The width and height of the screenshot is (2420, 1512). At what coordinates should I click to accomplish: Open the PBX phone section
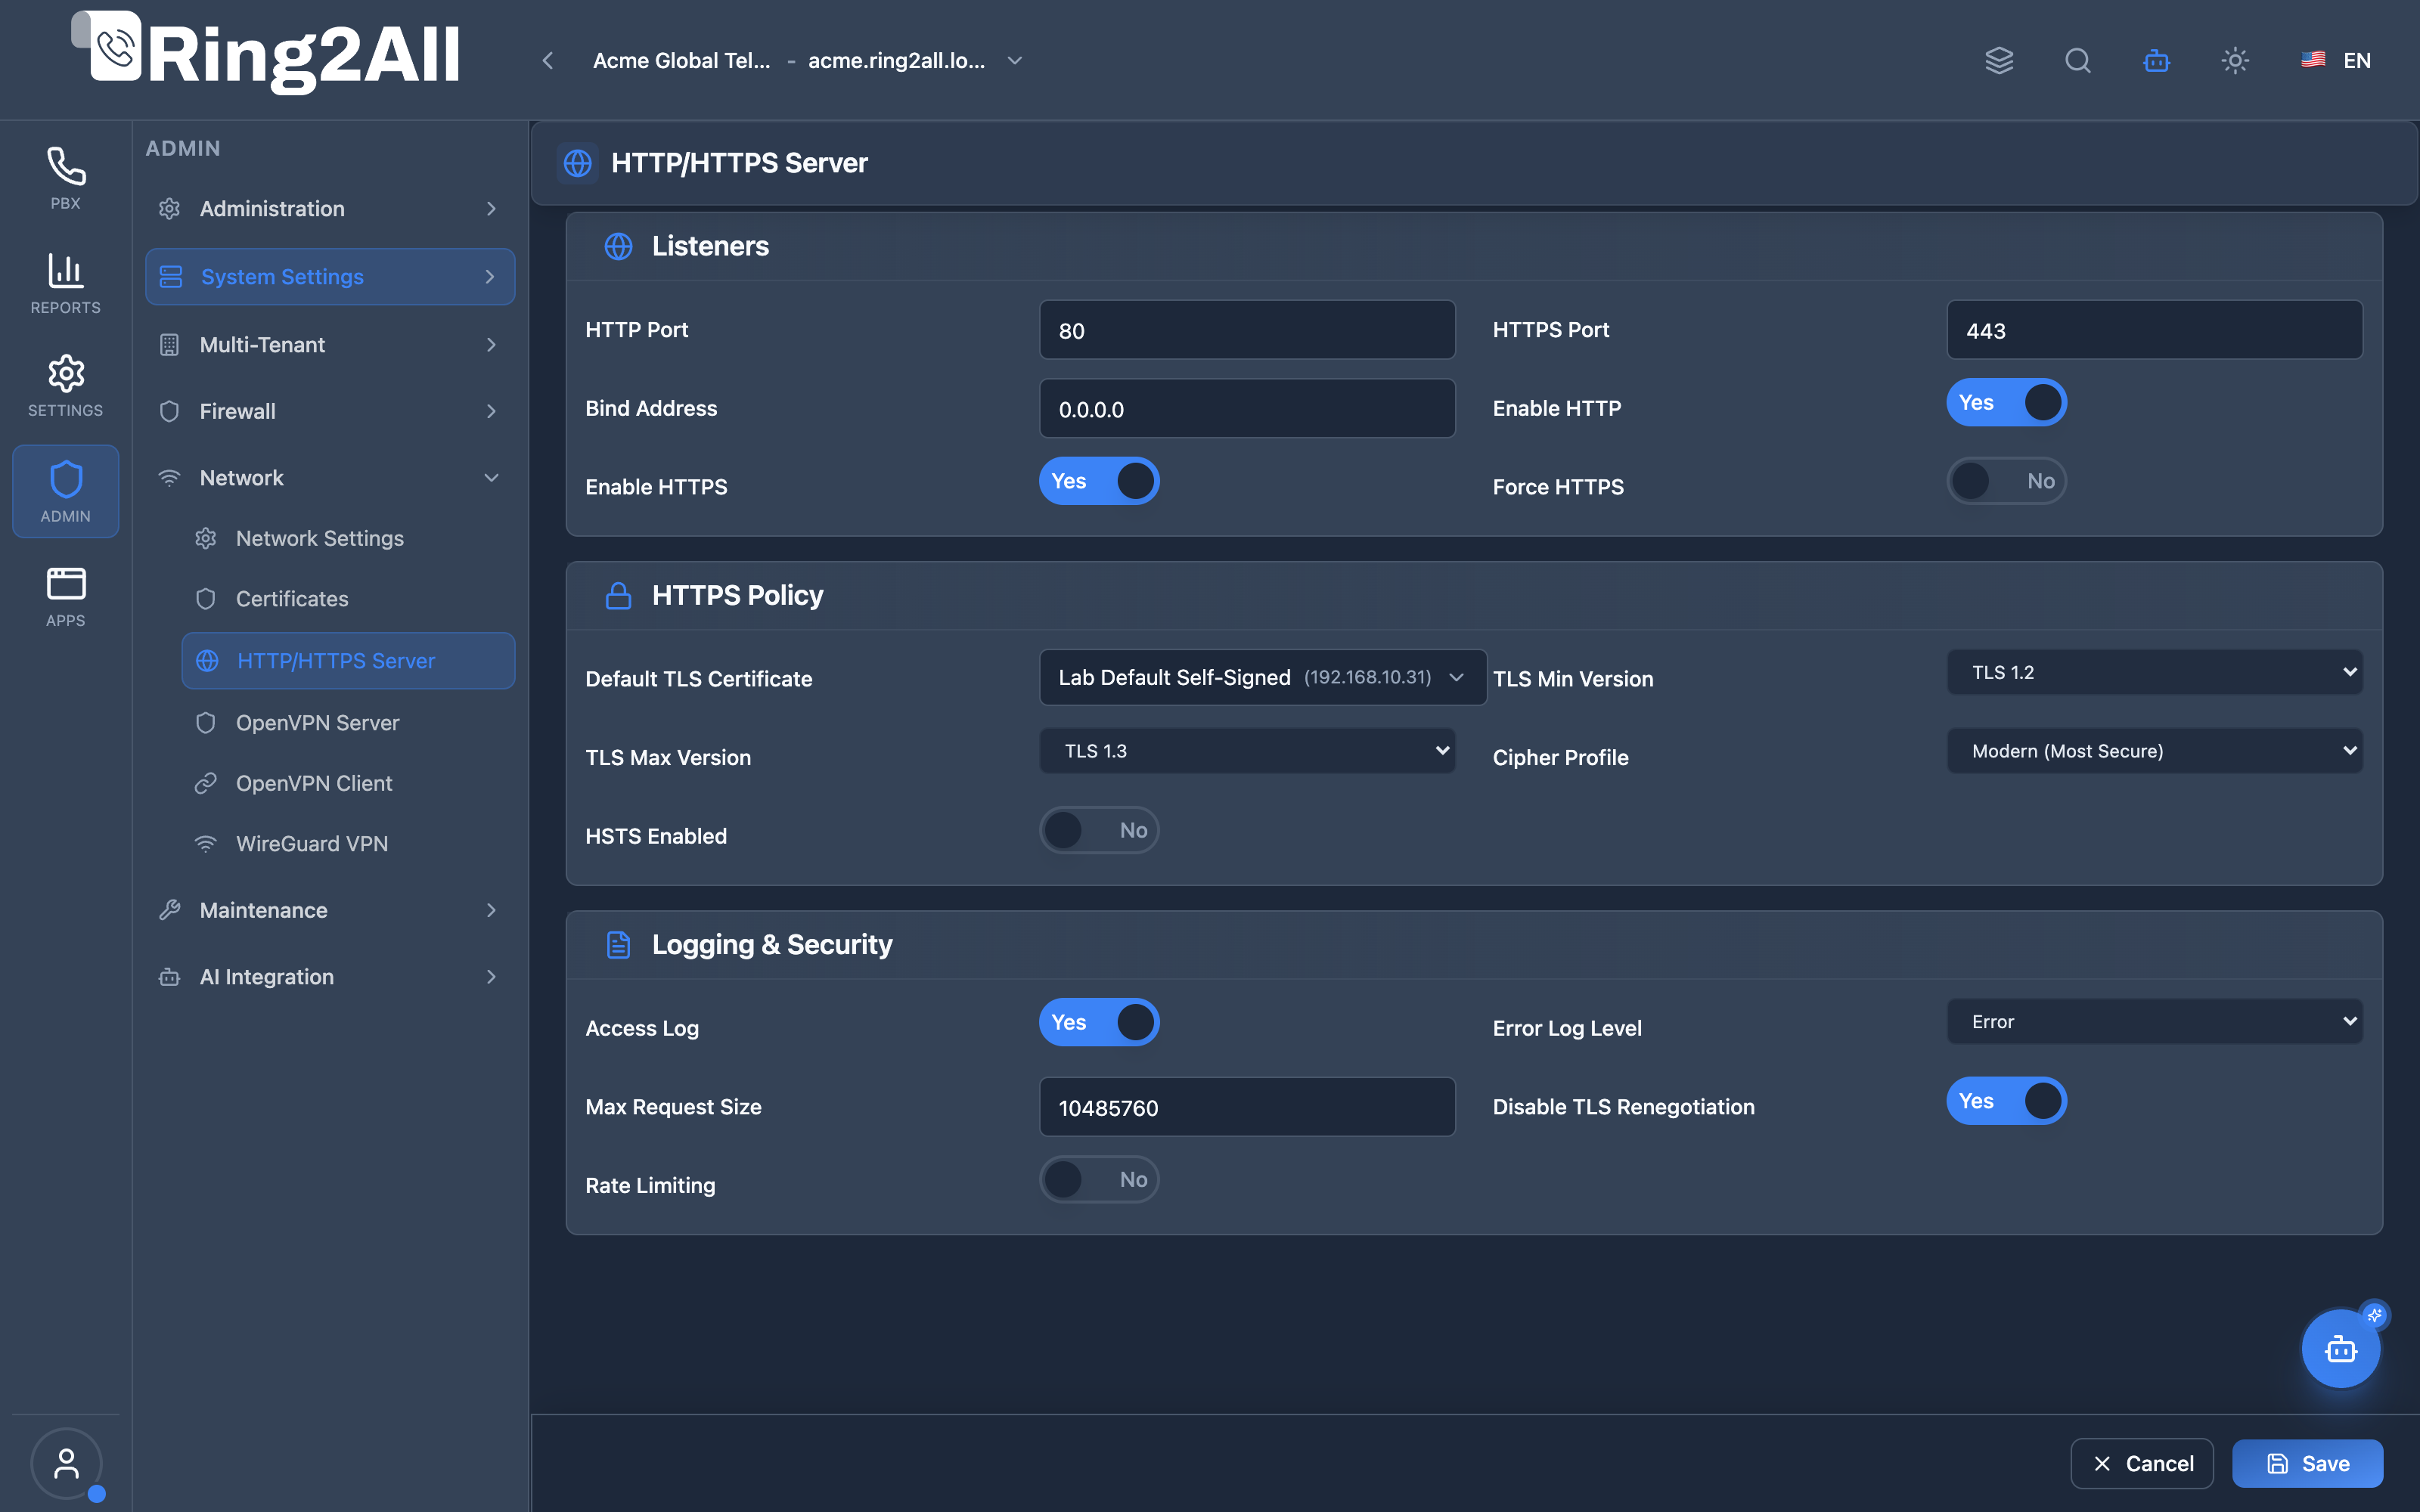65,179
